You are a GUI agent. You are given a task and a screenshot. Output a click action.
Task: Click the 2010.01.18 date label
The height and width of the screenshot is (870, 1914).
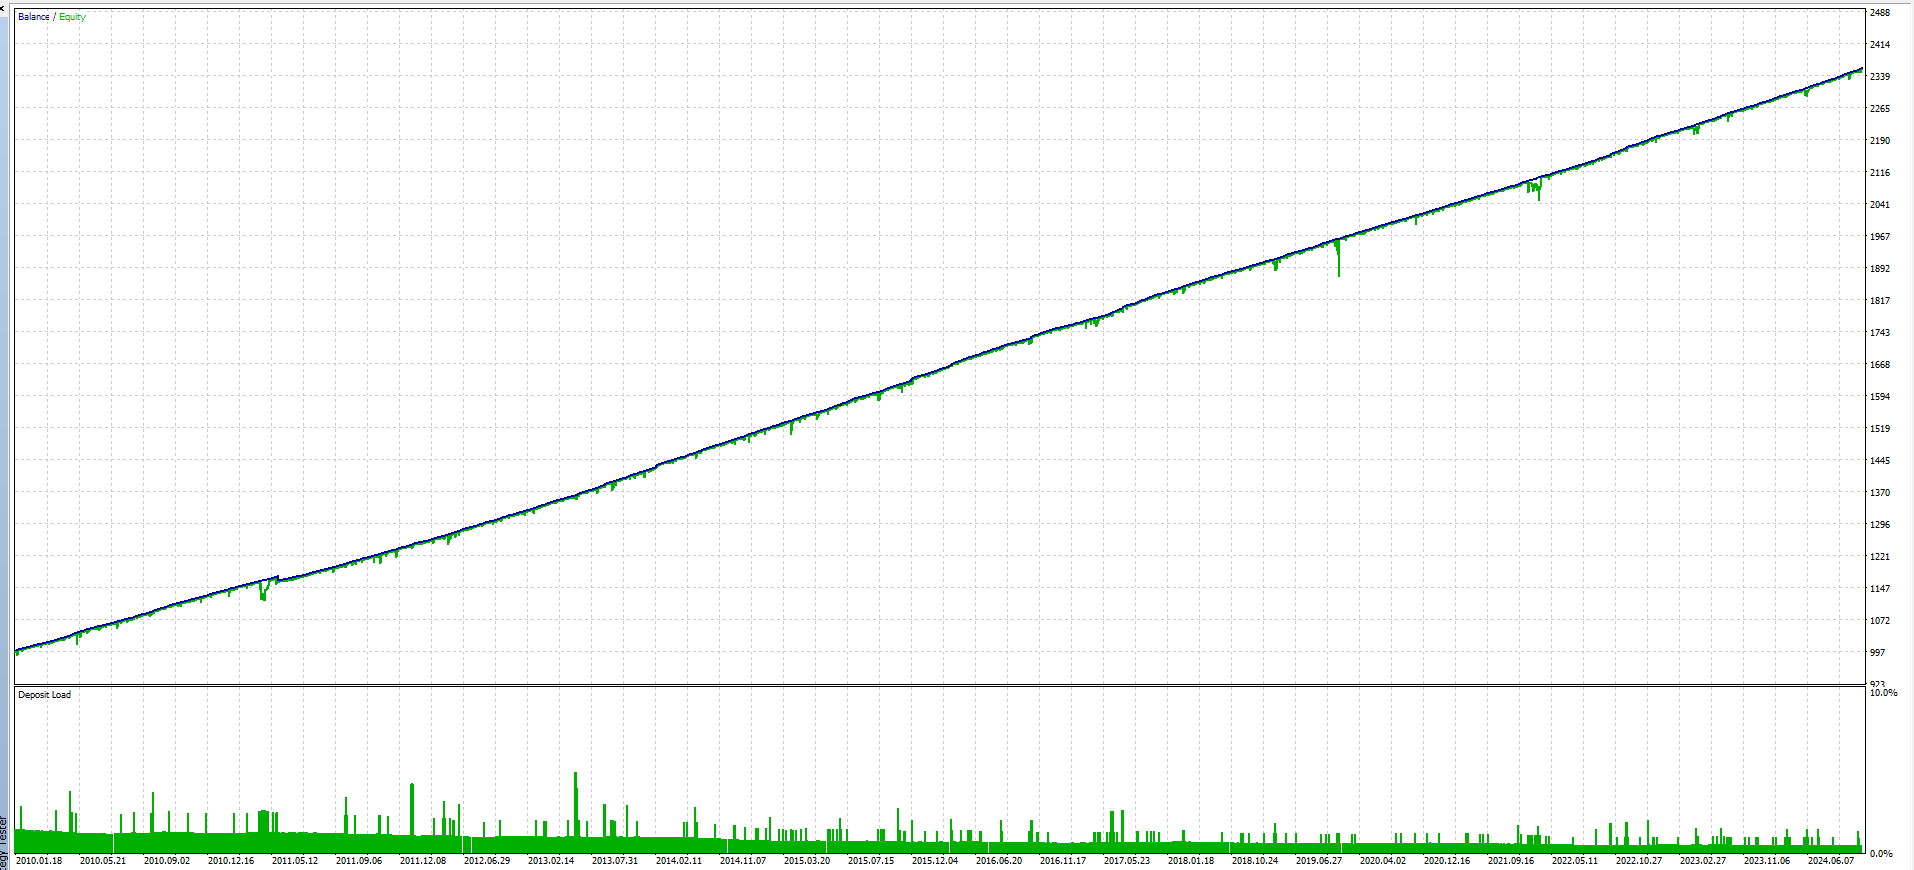(39, 861)
